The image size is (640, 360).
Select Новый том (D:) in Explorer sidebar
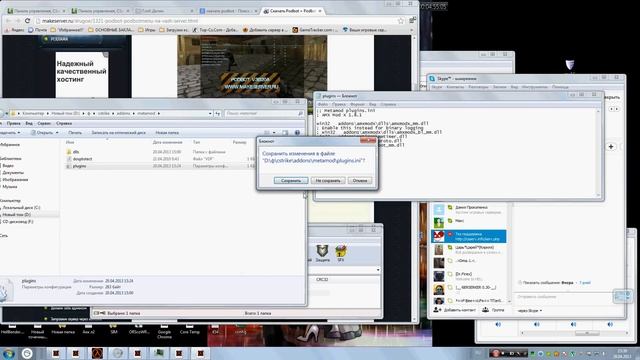tap(16, 215)
